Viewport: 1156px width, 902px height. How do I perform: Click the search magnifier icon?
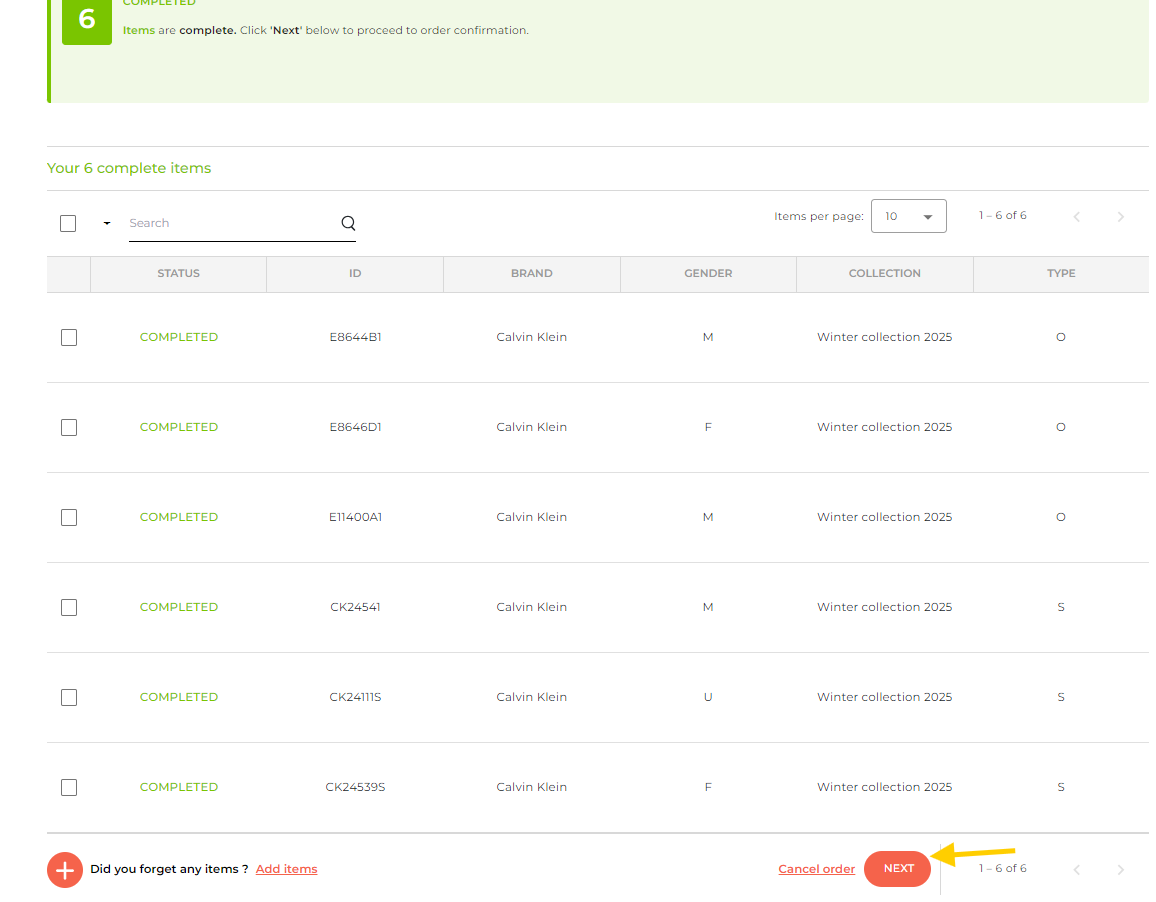[348, 223]
